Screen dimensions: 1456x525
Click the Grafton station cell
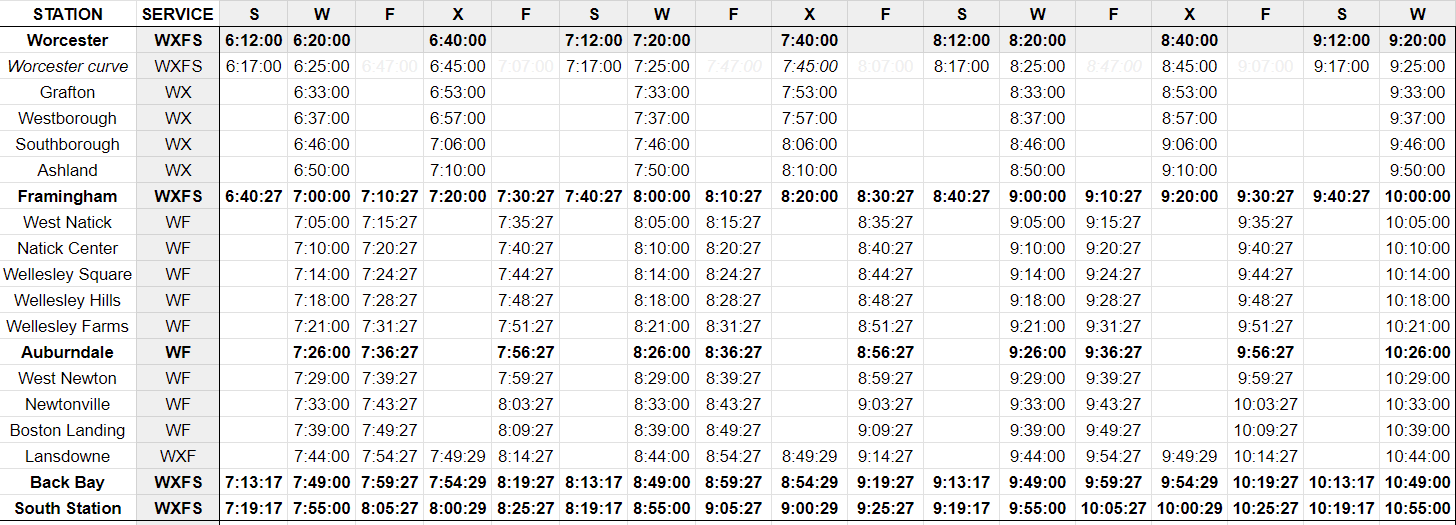[68, 92]
